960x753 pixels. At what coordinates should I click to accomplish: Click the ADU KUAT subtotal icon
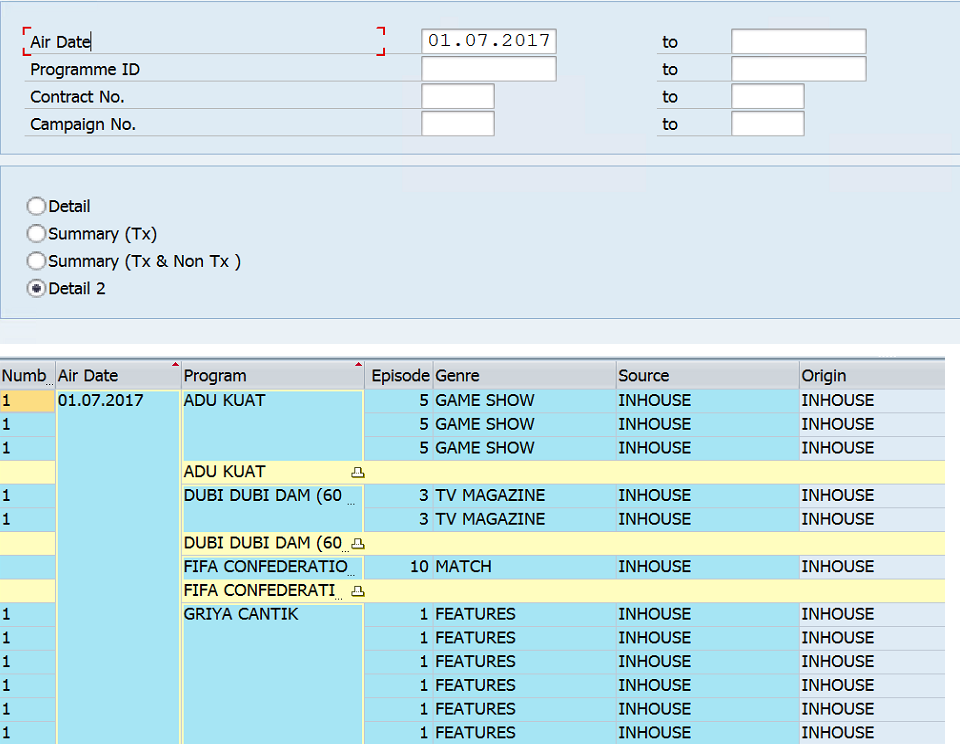[x=358, y=472]
